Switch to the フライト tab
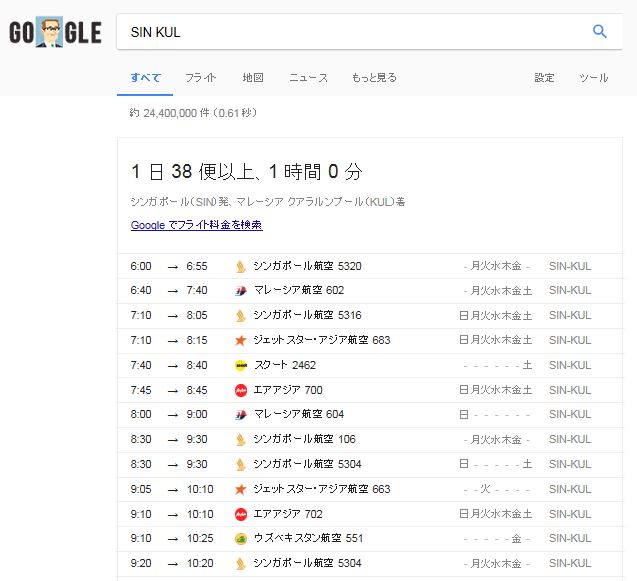Viewport: 637px width, 581px height. [200, 77]
